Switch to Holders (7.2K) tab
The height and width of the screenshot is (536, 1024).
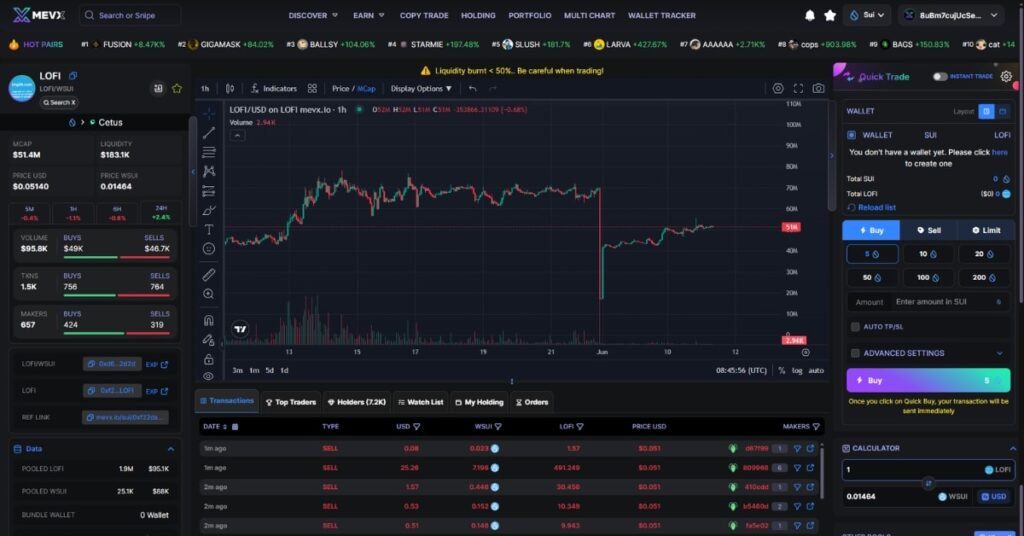pyautogui.click(x=357, y=402)
